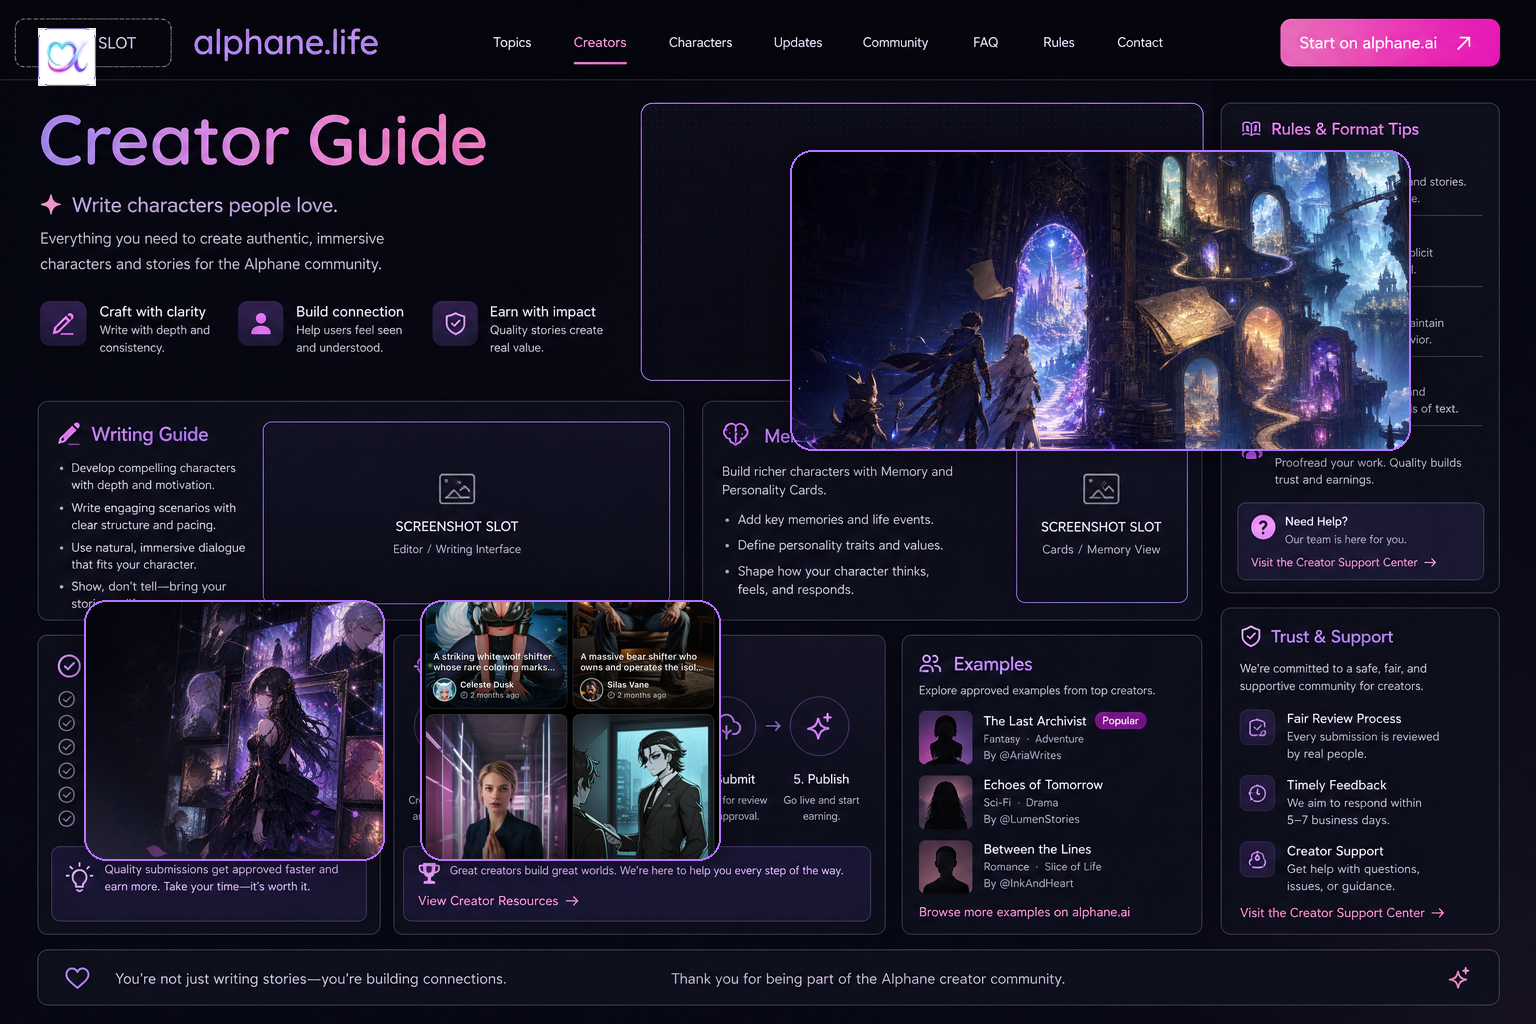Click the Fair Review Process icon

pyautogui.click(x=1258, y=727)
